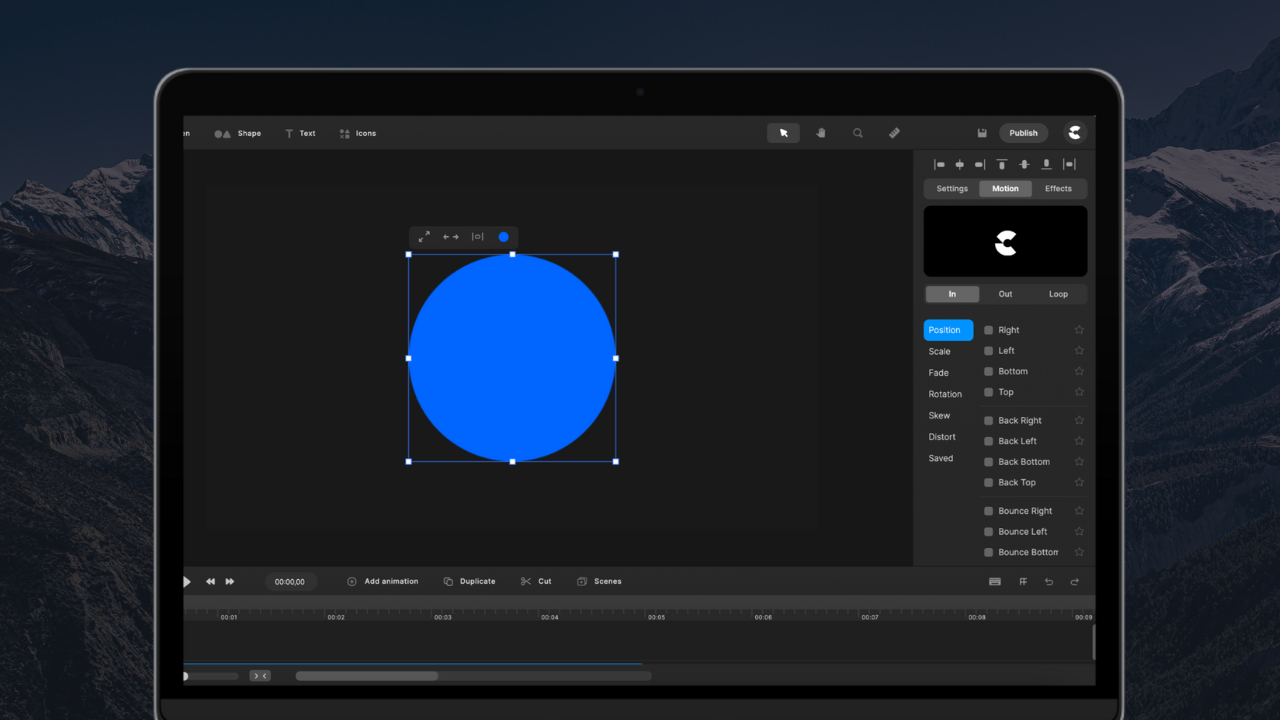Enable the Bottom position animation checkbox
Viewport: 1280px width, 720px height.
click(989, 371)
